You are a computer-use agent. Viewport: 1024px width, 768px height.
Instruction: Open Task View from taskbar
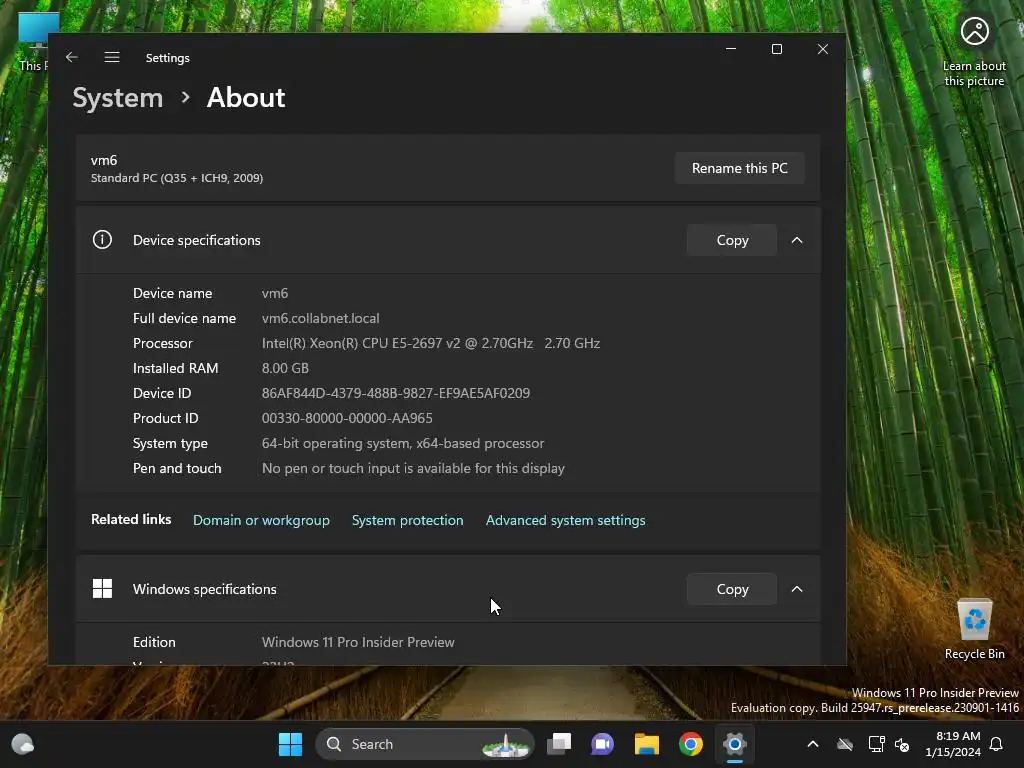[559, 744]
